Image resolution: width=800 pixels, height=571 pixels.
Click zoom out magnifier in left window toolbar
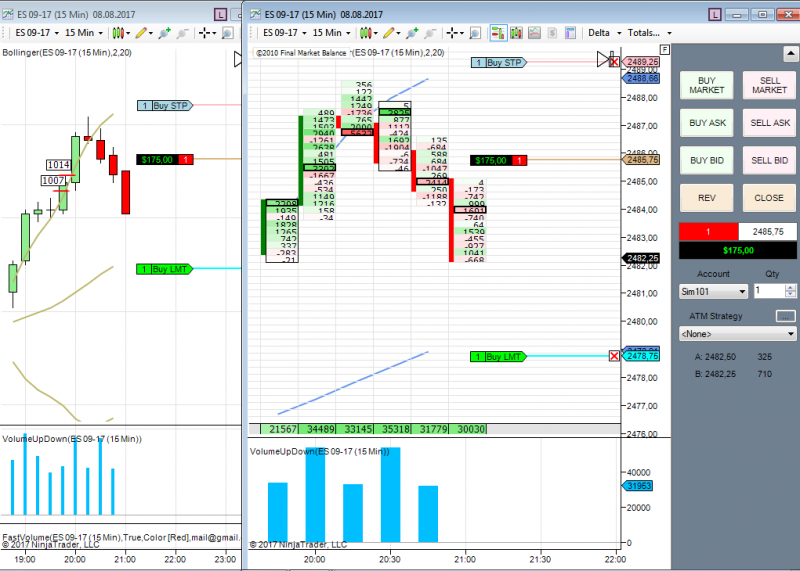tap(182, 33)
